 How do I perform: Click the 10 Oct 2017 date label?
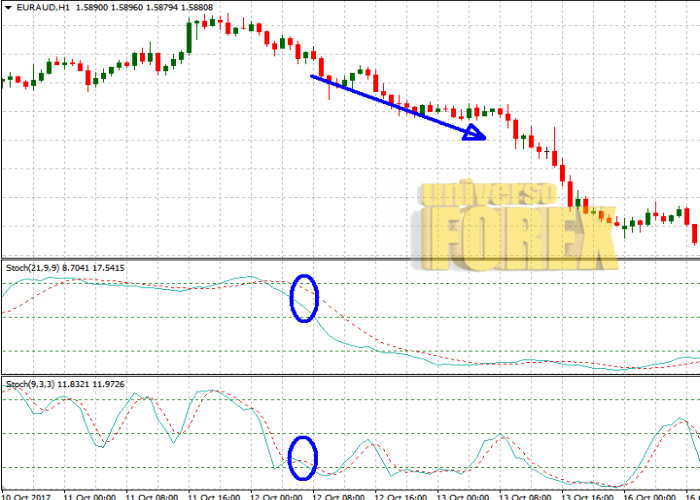tap(27, 495)
